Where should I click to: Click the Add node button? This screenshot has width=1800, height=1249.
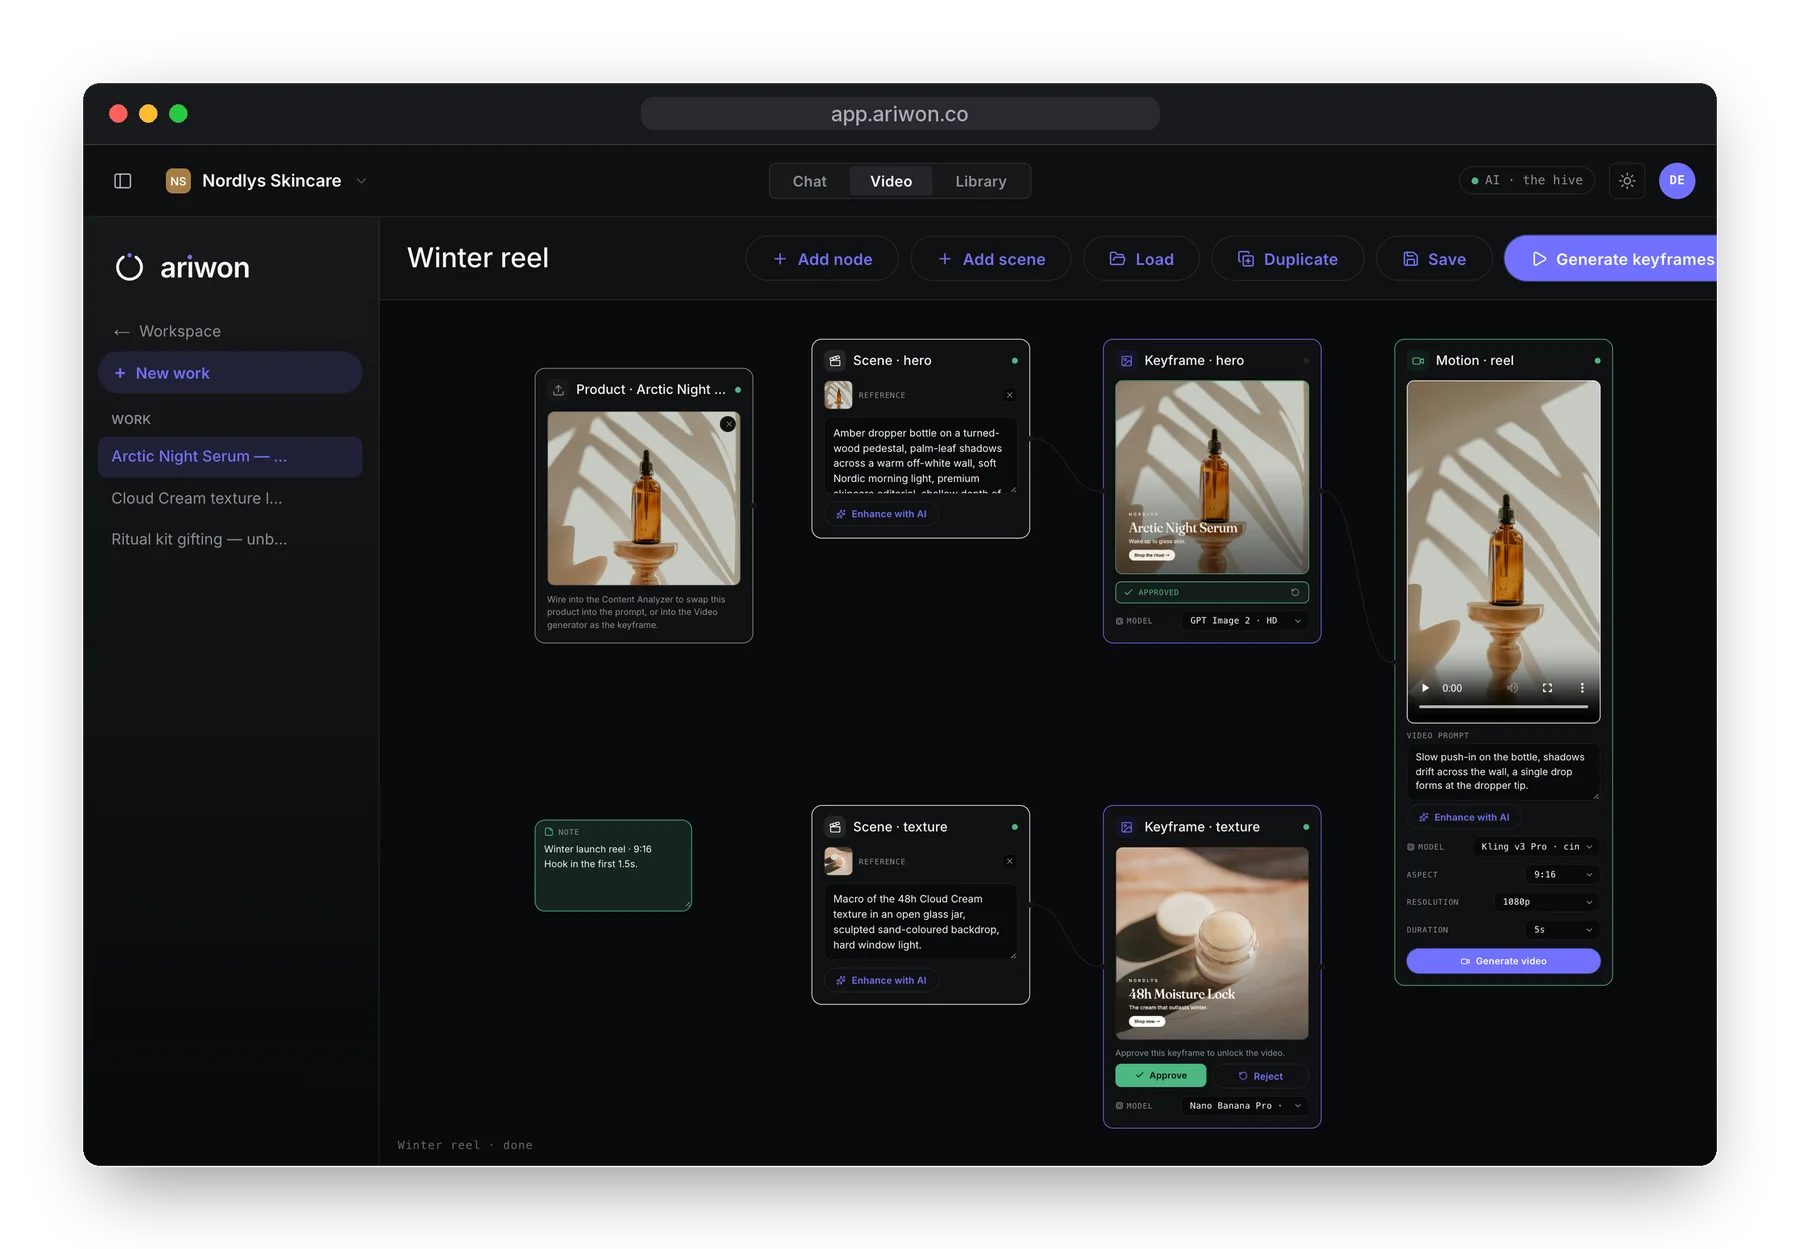[822, 259]
